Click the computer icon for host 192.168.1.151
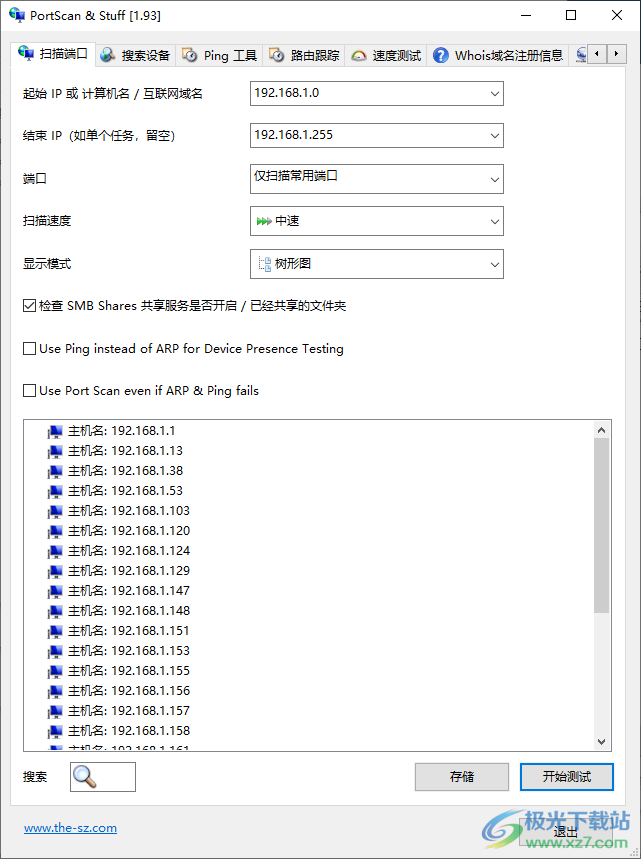 (55, 631)
